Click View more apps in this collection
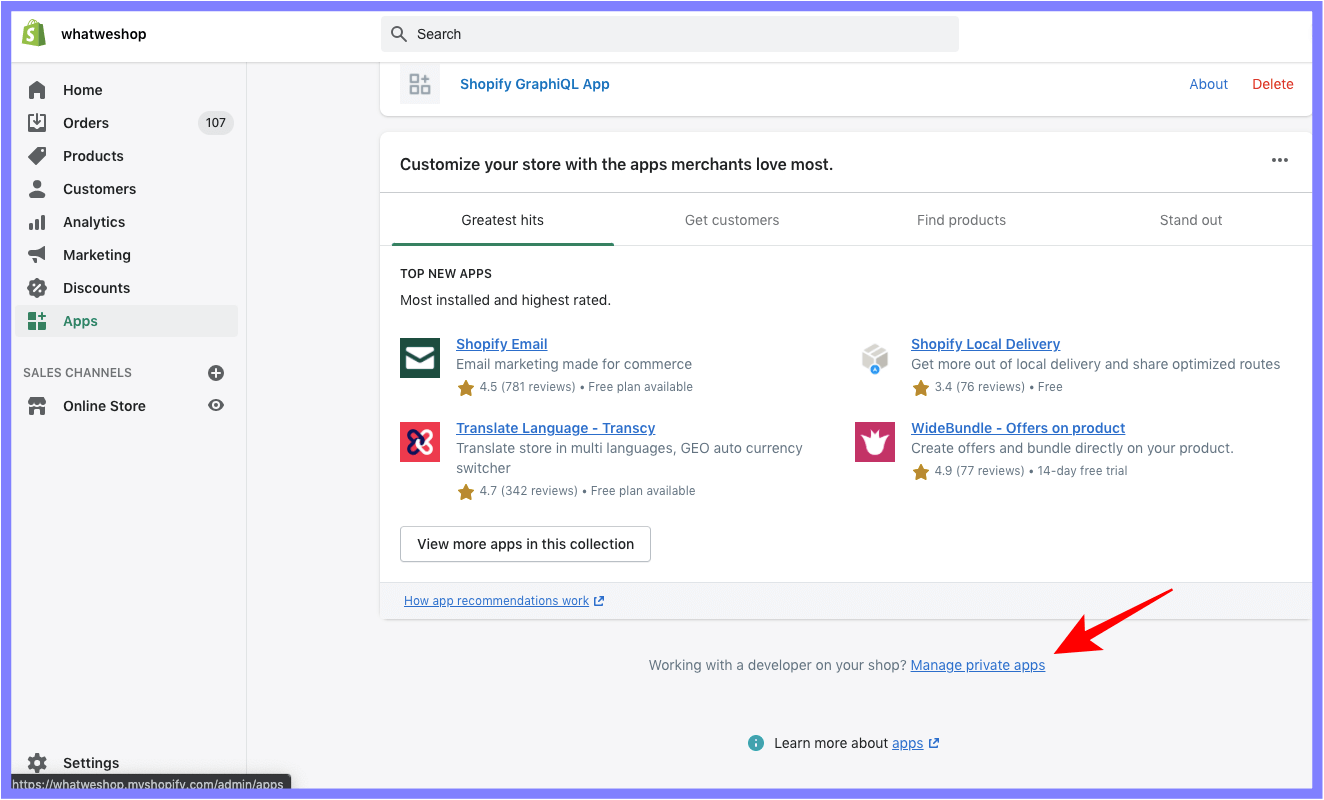Image resolution: width=1324 pixels, height=800 pixels. click(525, 544)
